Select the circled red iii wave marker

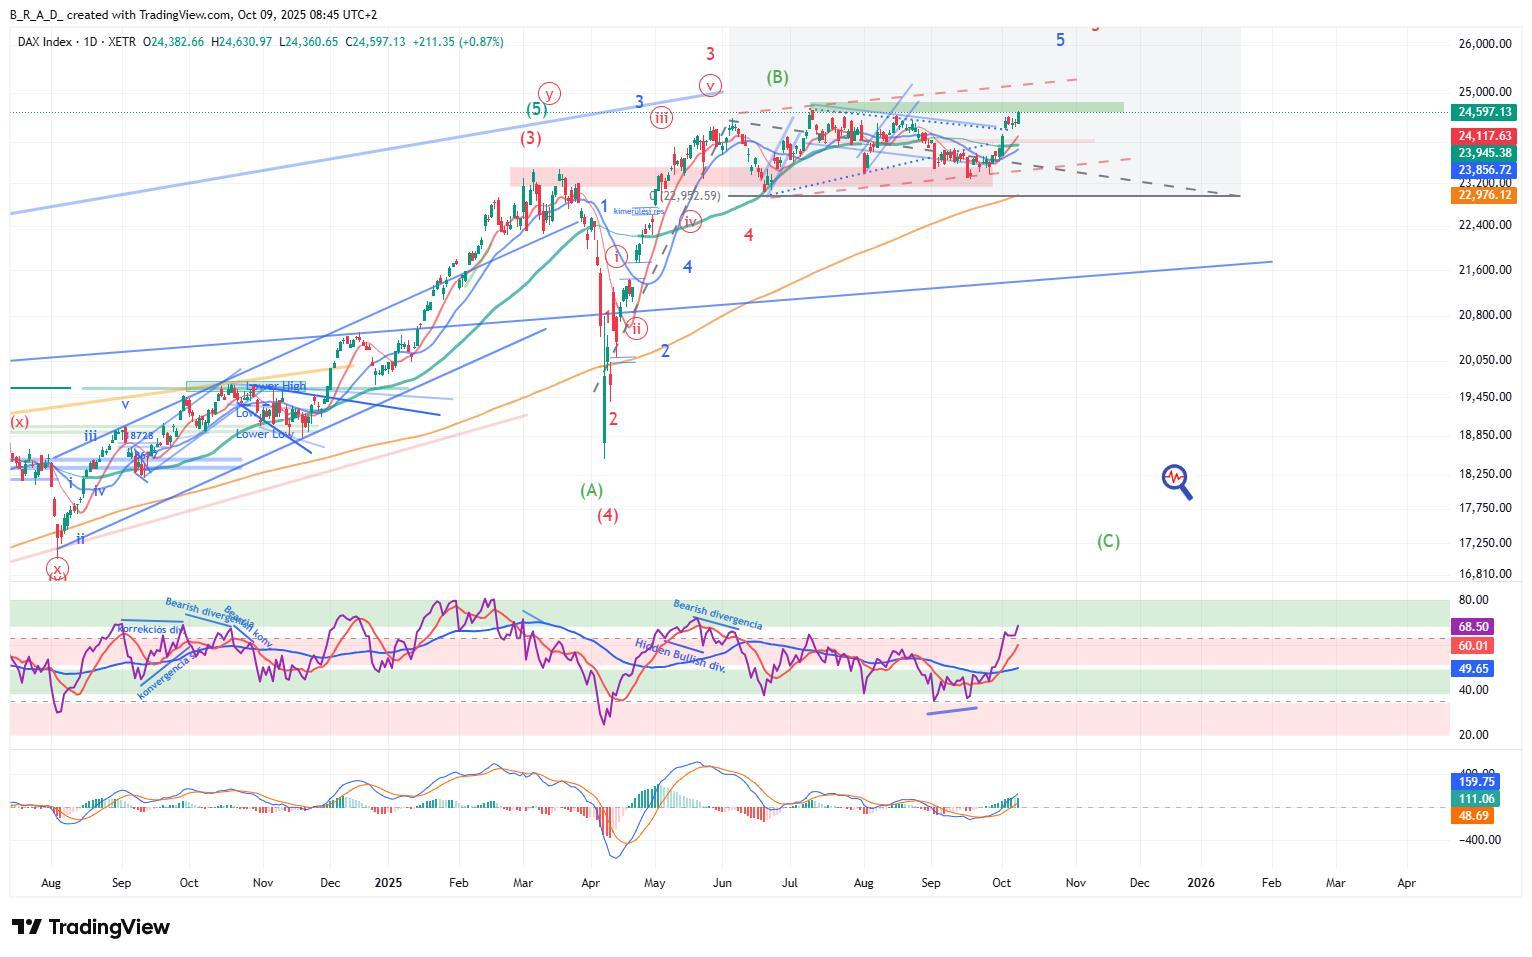(x=661, y=118)
